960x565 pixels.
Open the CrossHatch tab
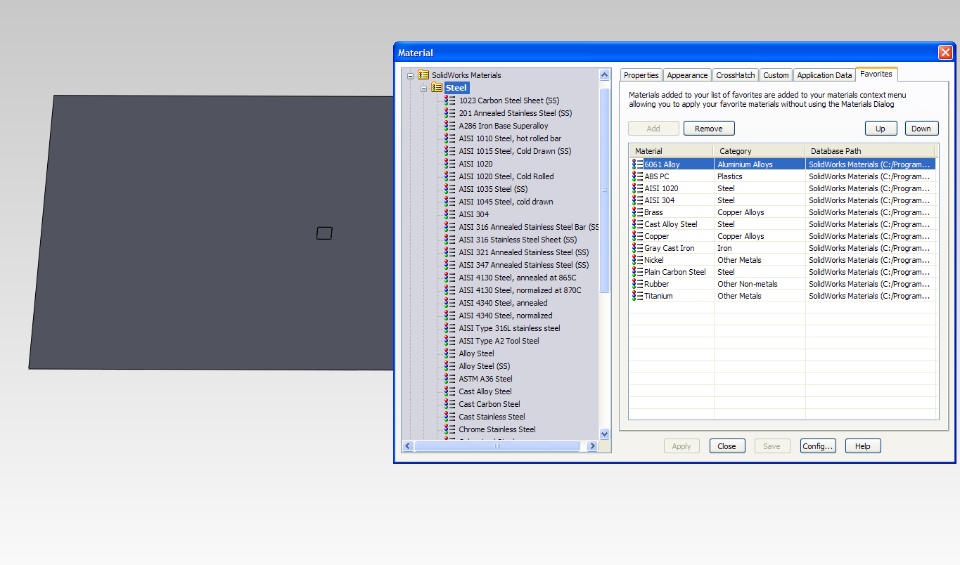click(x=735, y=75)
